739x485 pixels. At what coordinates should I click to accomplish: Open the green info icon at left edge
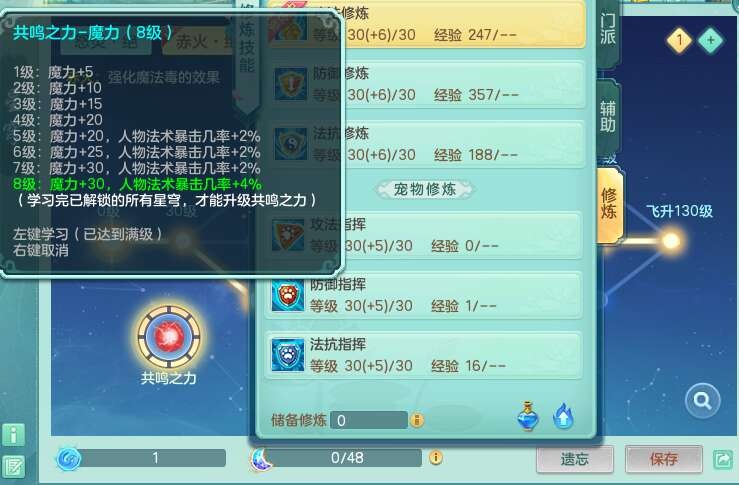pyautogui.click(x=14, y=435)
